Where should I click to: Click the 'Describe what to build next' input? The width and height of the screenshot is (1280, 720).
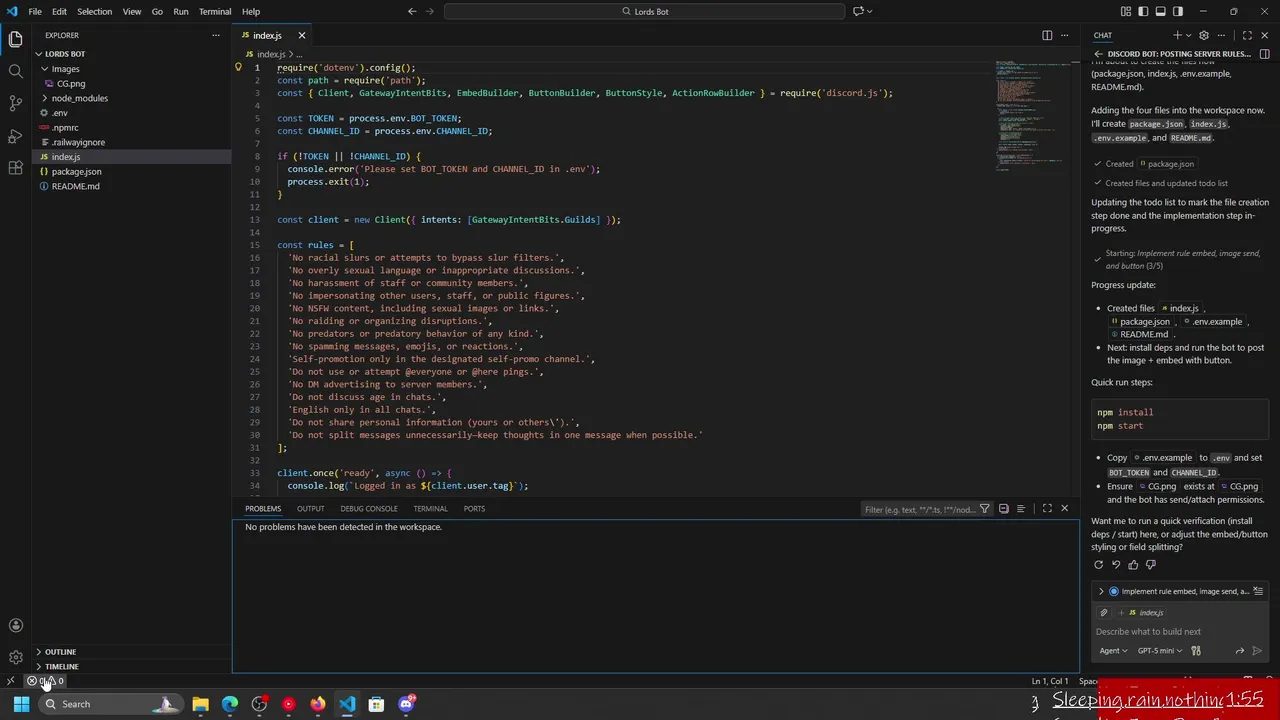point(1180,632)
